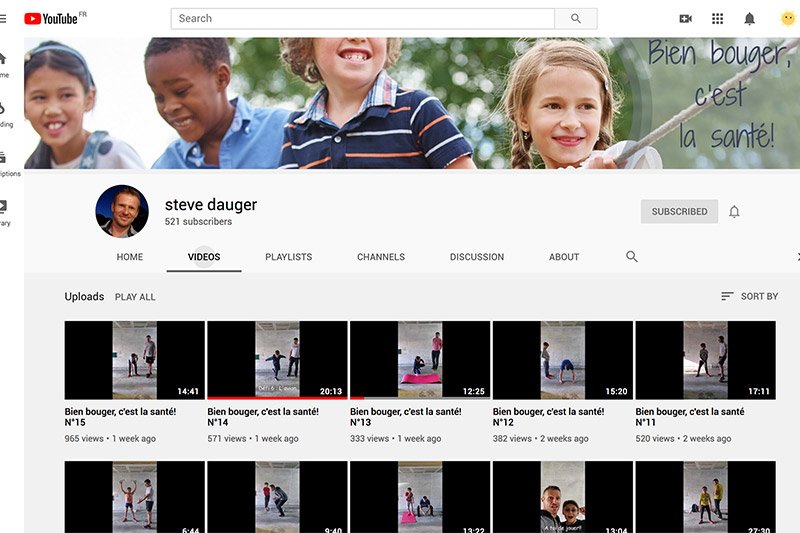Click the channel name steve dauger
This screenshot has width=800, height=533.
click(x=211, y=205)
